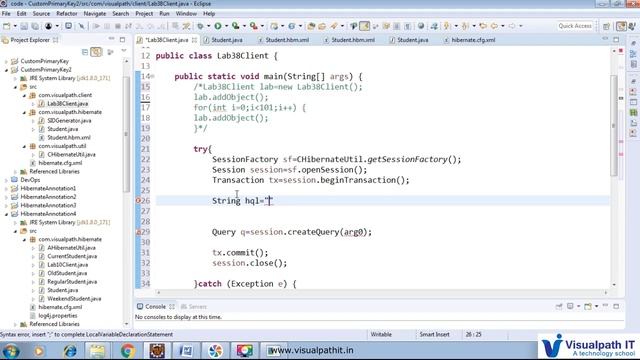The width and height of the screenshot is (640, 360).
Task: Select Lab38Client.java in Project Explorer
Action: tap(67, 104)
